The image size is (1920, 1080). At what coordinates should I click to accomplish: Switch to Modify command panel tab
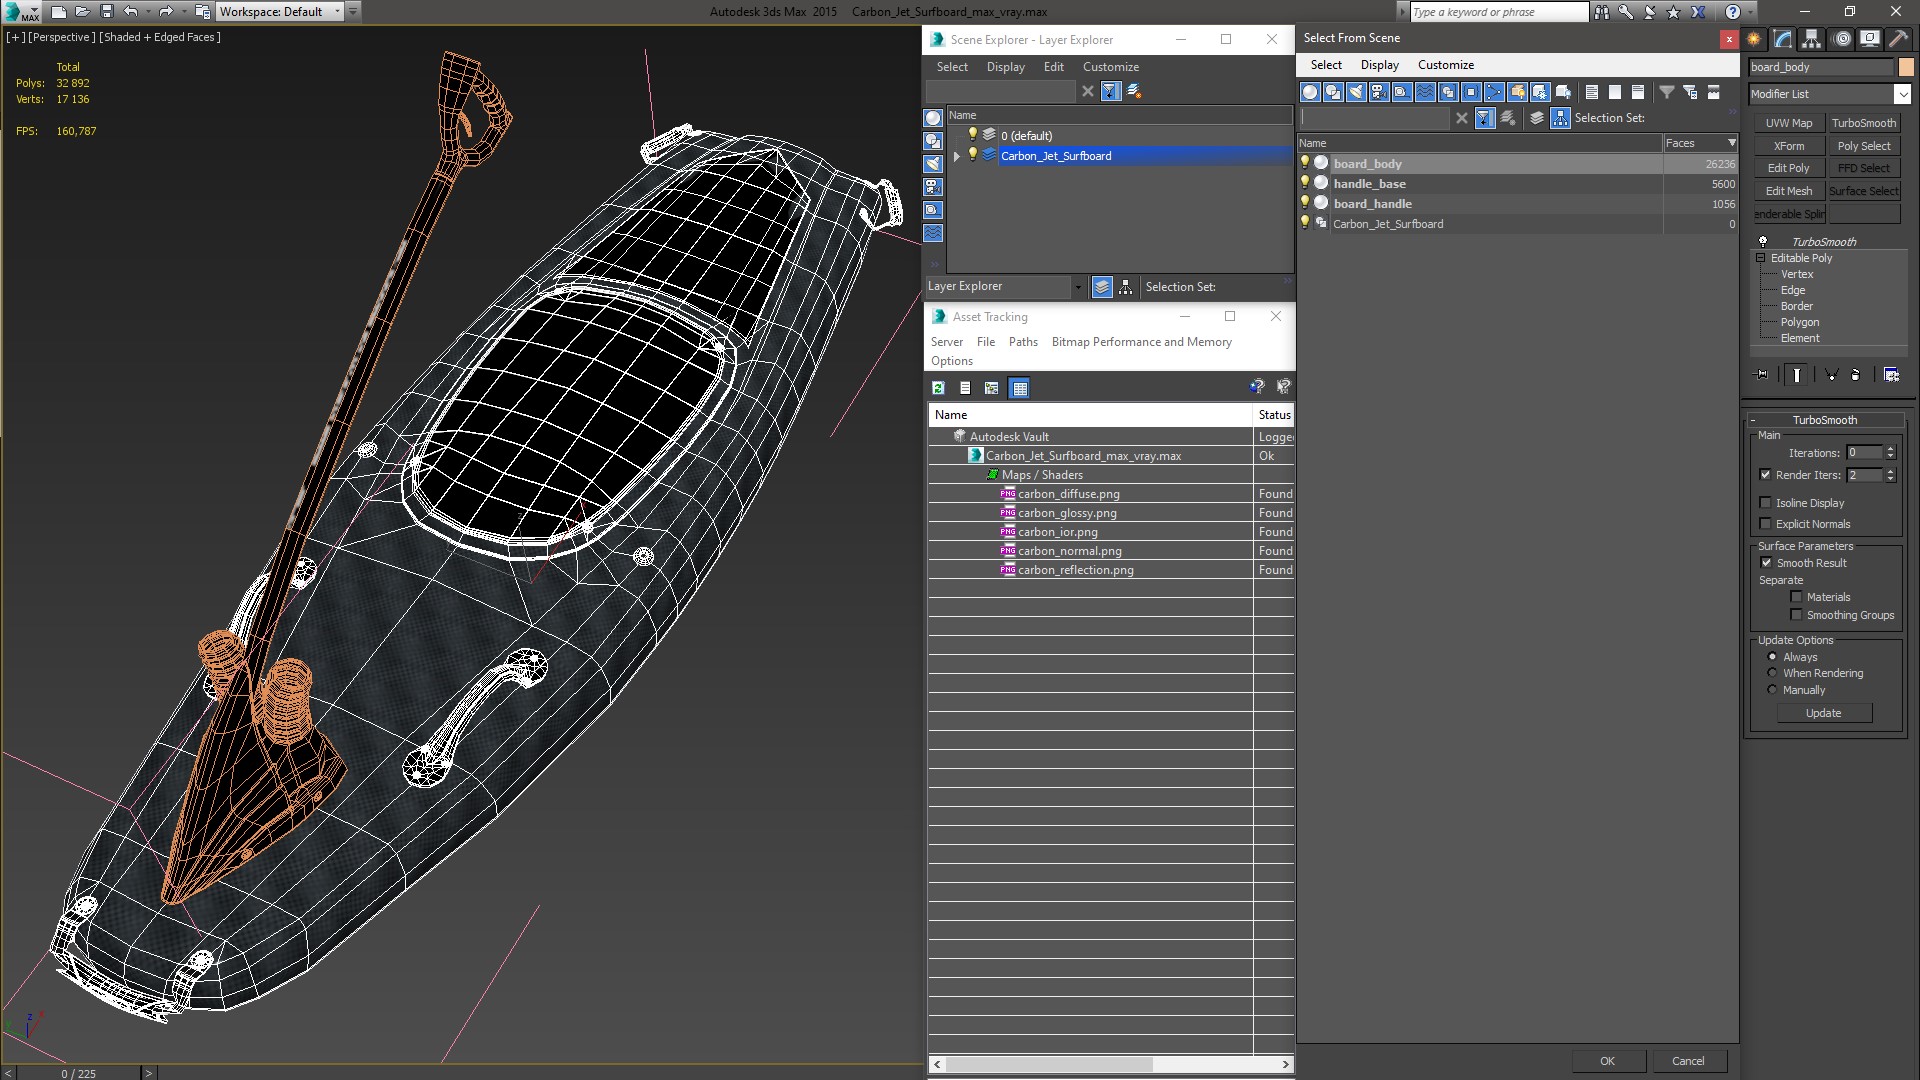[1783, 39]
